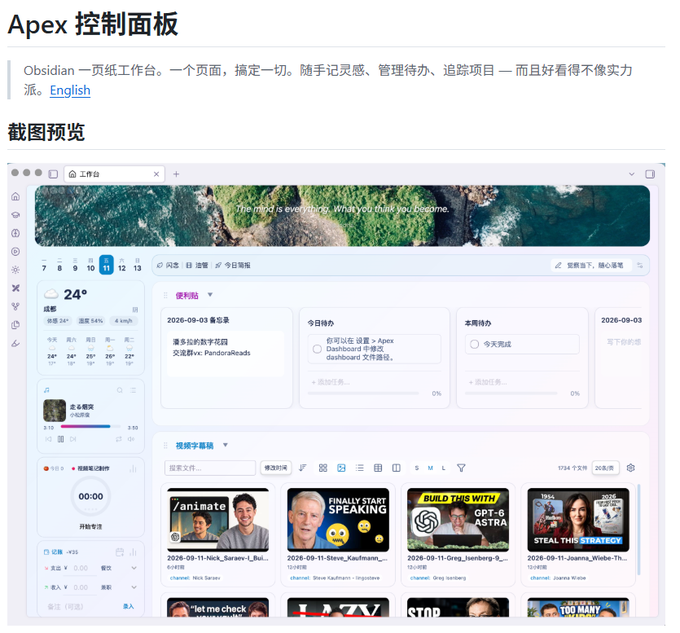Toggle the right sidebar panel icon
This screenshot has height=633, width=680.
(650, 174)
